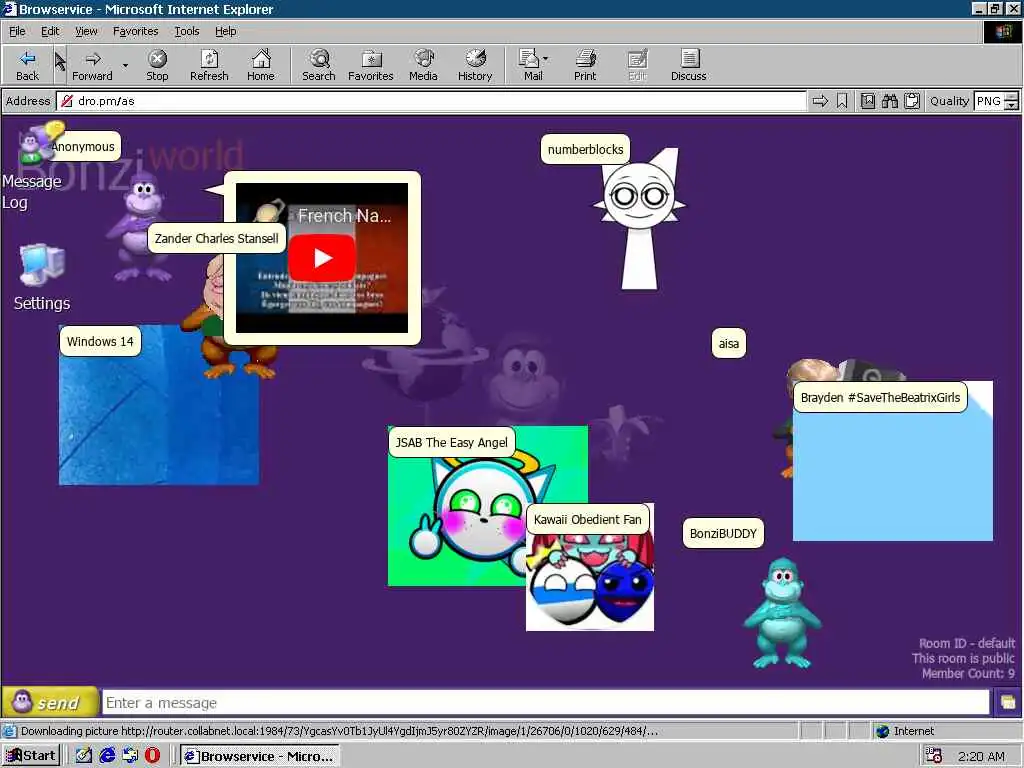This screenshot has height=768, width=1024.
Task: Click the first quick launch notepad icon
Action: coord(84,756)
